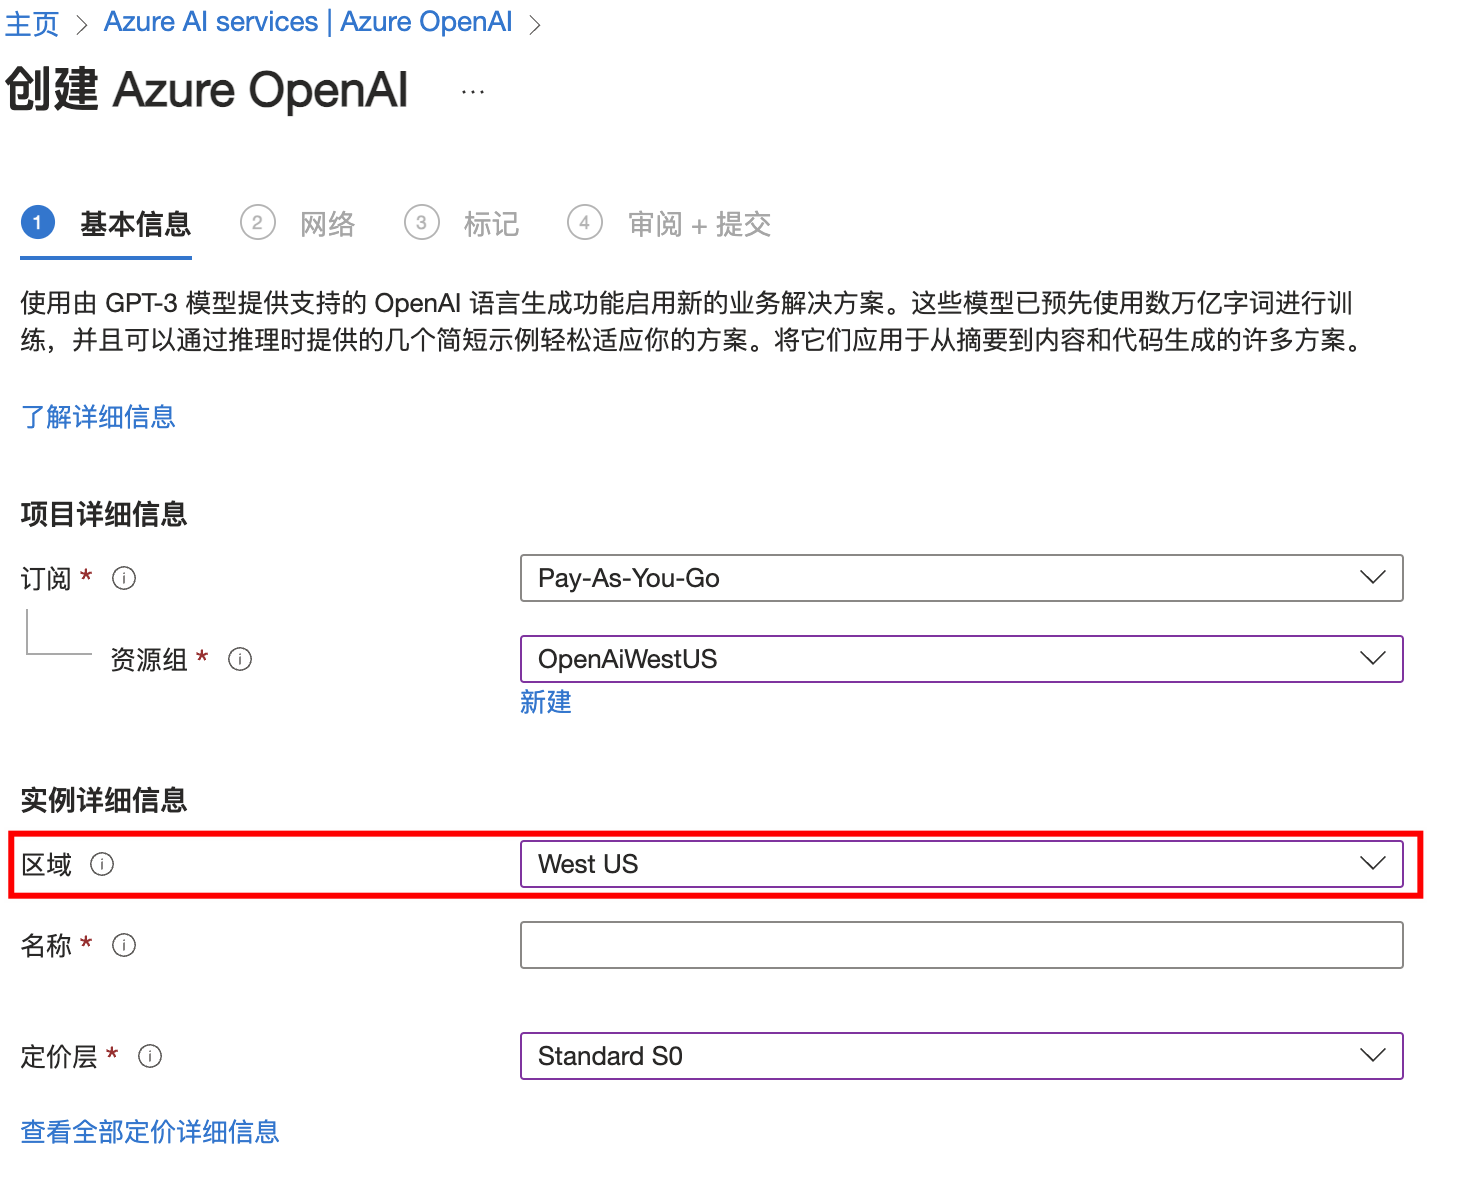Open Azure AI services | Azure OpenAI breadcrumb

[x=308, y=22]
